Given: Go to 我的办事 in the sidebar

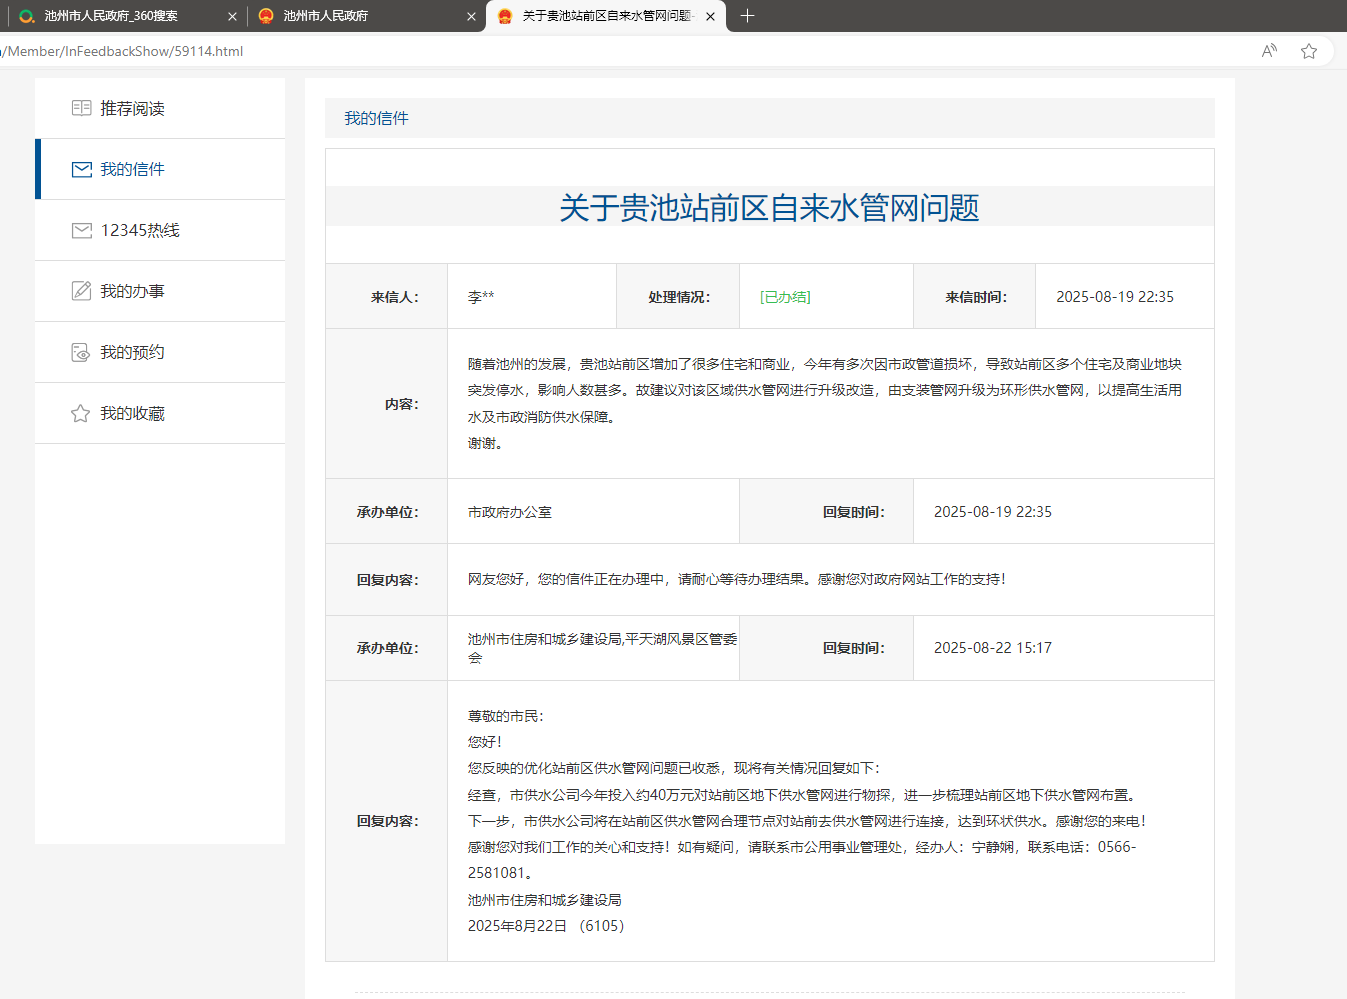Looking at the screenshot, I should click(160, 291).
